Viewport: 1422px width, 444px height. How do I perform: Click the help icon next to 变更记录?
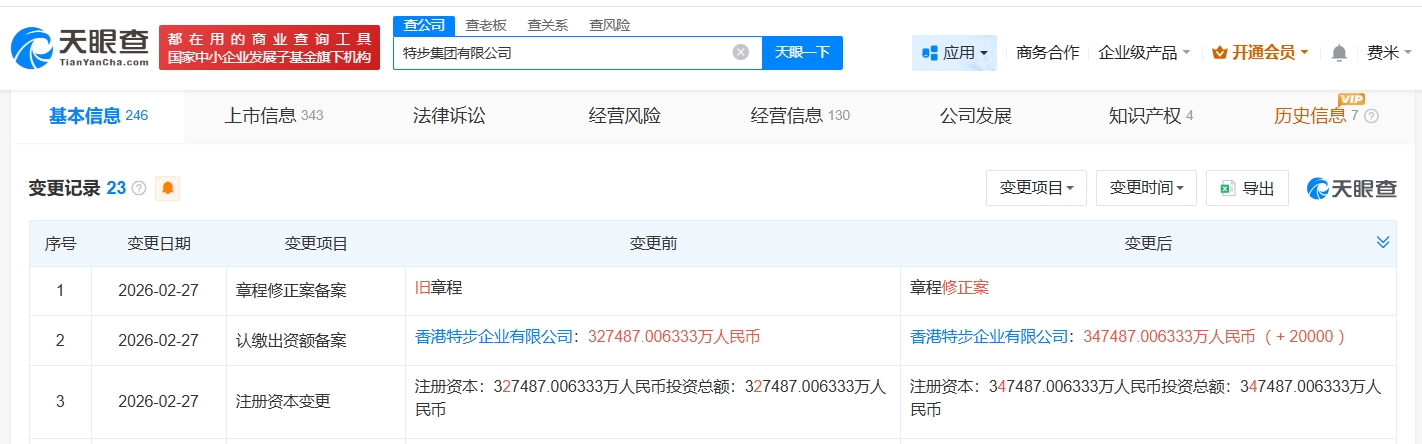tap(139, 188)
